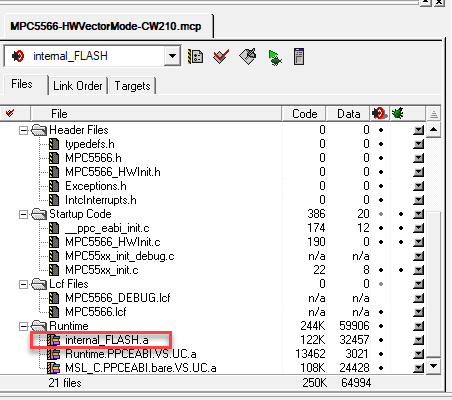Viewport: 452px width, 400px height.
Task: Click the Synchronize Modification Dates checkmark icon
Action: coord(221,56)
